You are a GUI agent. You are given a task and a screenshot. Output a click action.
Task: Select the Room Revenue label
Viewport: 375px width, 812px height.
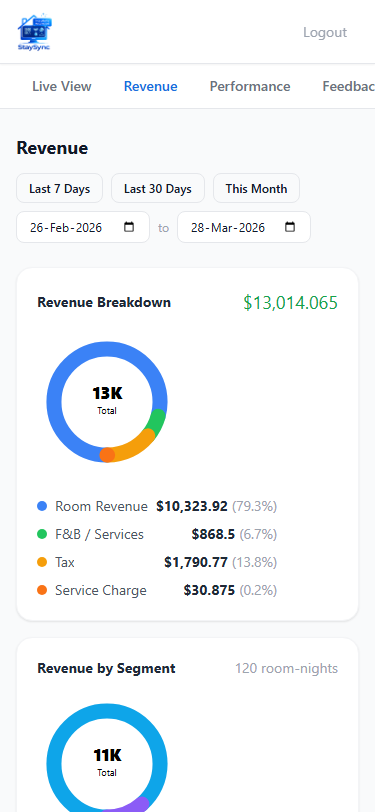[x=102, y=506]
